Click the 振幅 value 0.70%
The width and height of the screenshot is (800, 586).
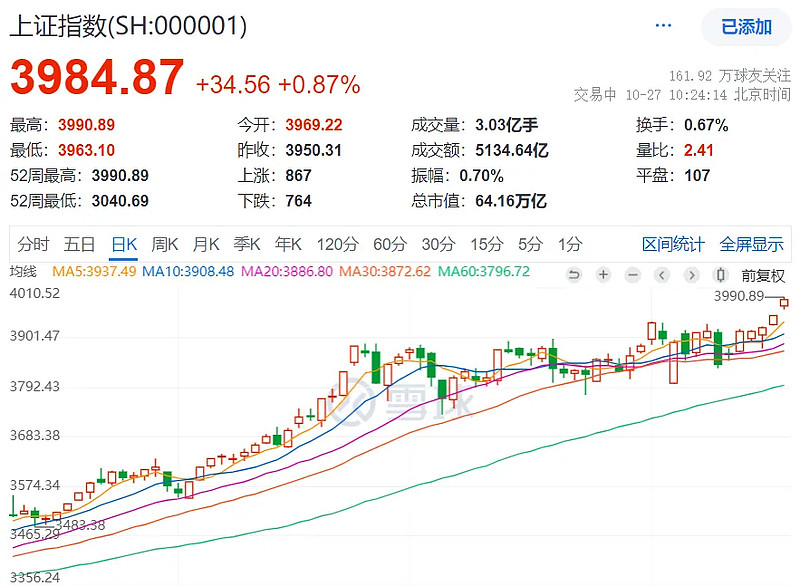(x=481, y=176)
